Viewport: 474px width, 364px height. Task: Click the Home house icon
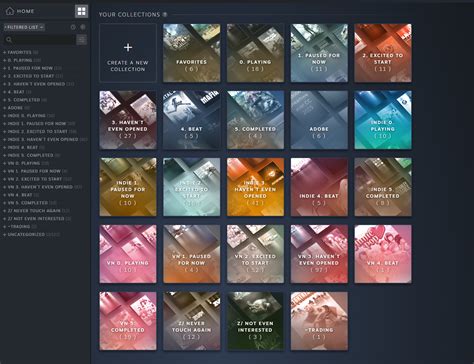[x=10, y=11]
